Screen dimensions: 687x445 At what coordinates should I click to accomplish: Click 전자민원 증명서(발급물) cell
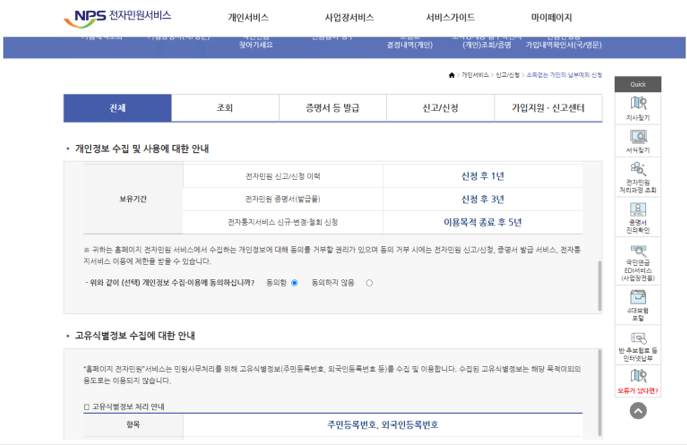[283, 199]
